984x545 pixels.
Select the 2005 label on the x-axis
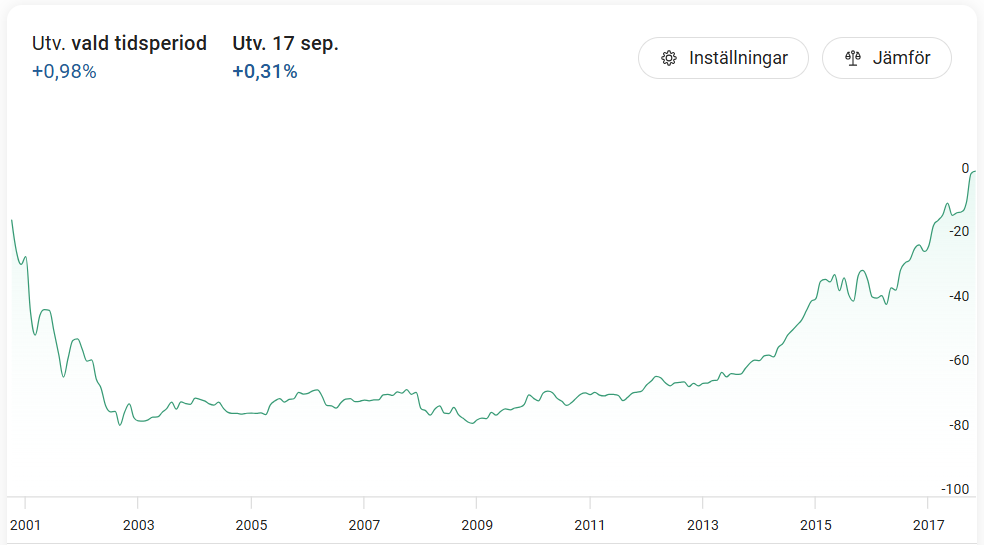pyautogui.click(x=251, y=525)
